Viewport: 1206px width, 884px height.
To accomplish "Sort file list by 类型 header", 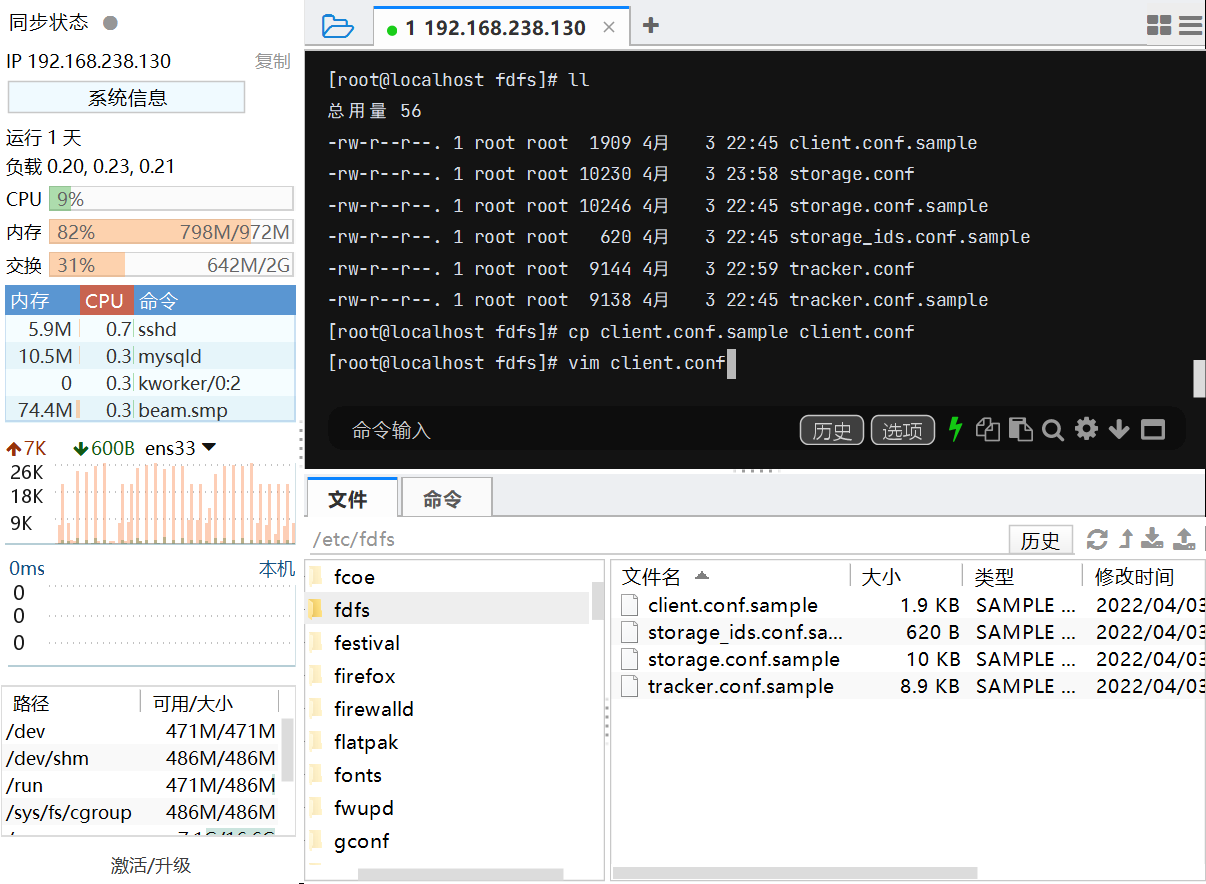I will pos(1022,576).
